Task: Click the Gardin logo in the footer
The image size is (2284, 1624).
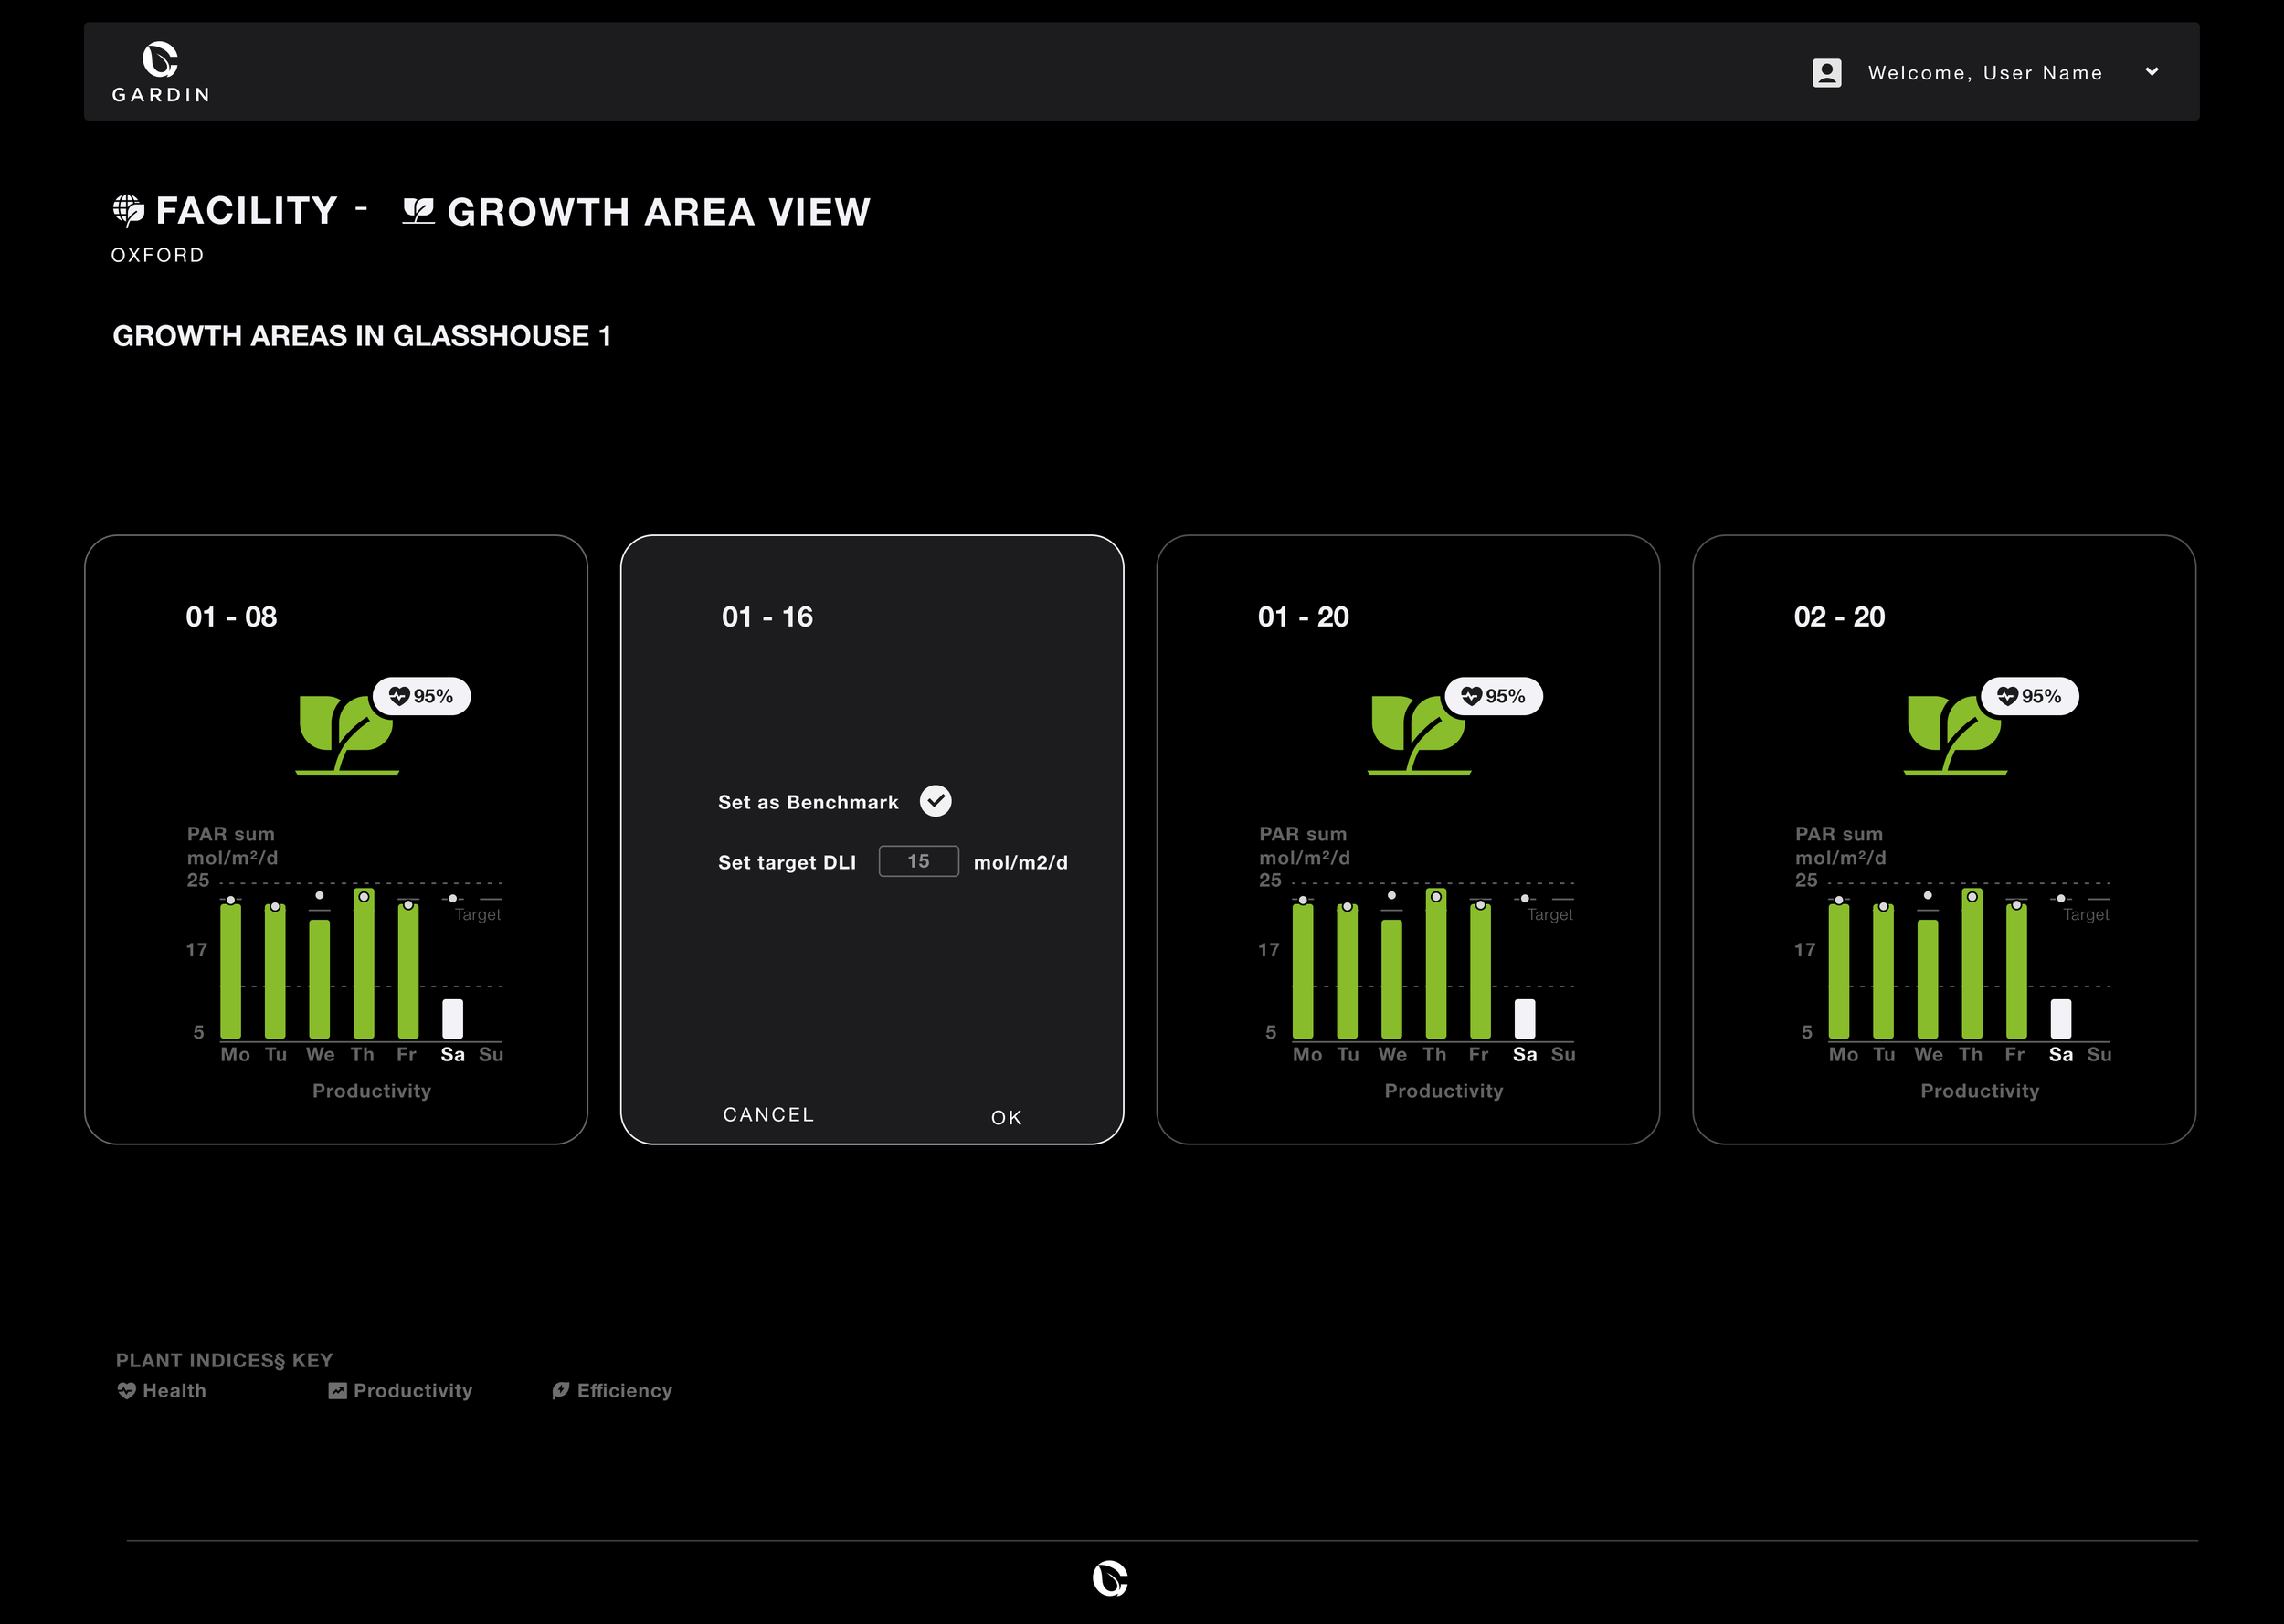Action: [x=1110, y=1578]
